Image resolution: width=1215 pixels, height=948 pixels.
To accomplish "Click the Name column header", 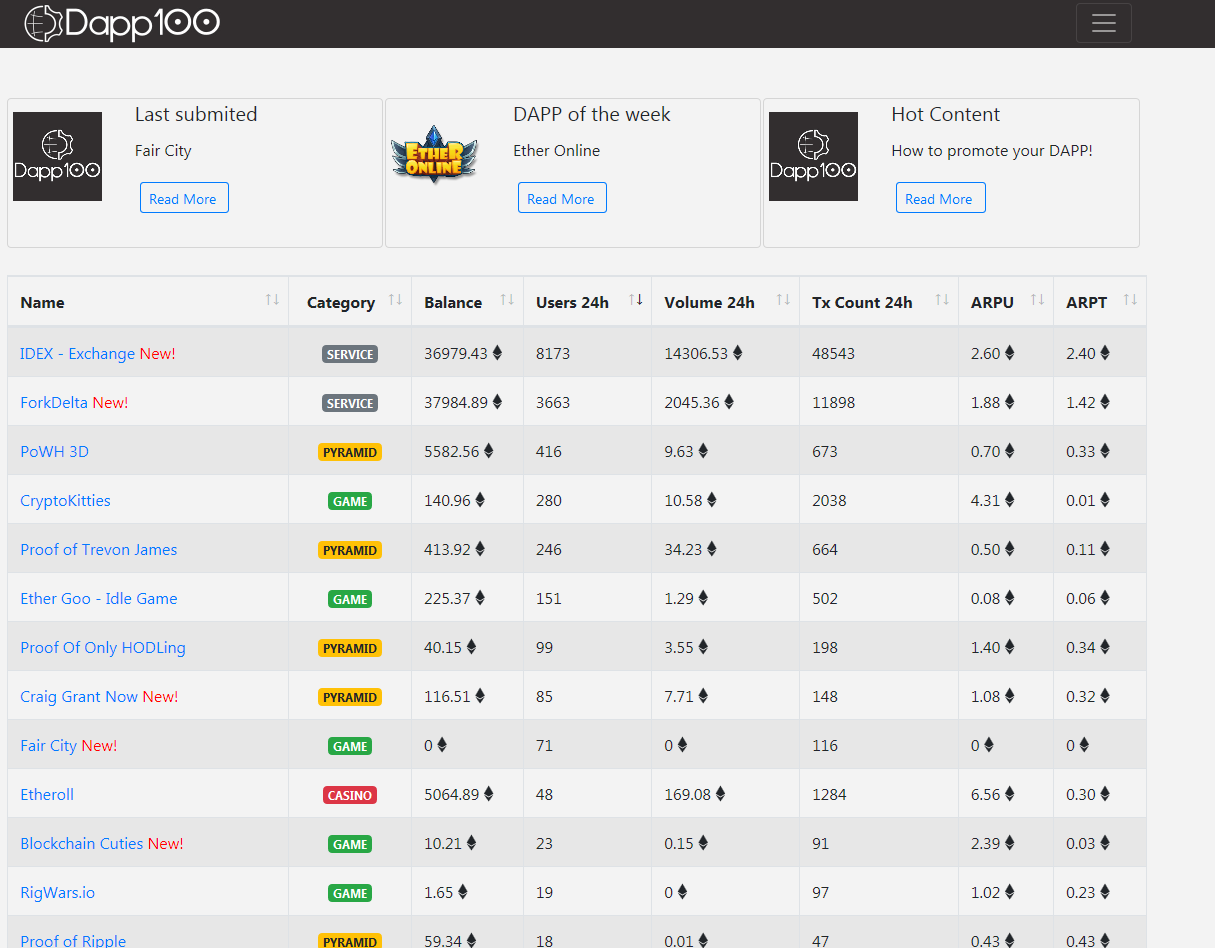I will tap(148, 302).
